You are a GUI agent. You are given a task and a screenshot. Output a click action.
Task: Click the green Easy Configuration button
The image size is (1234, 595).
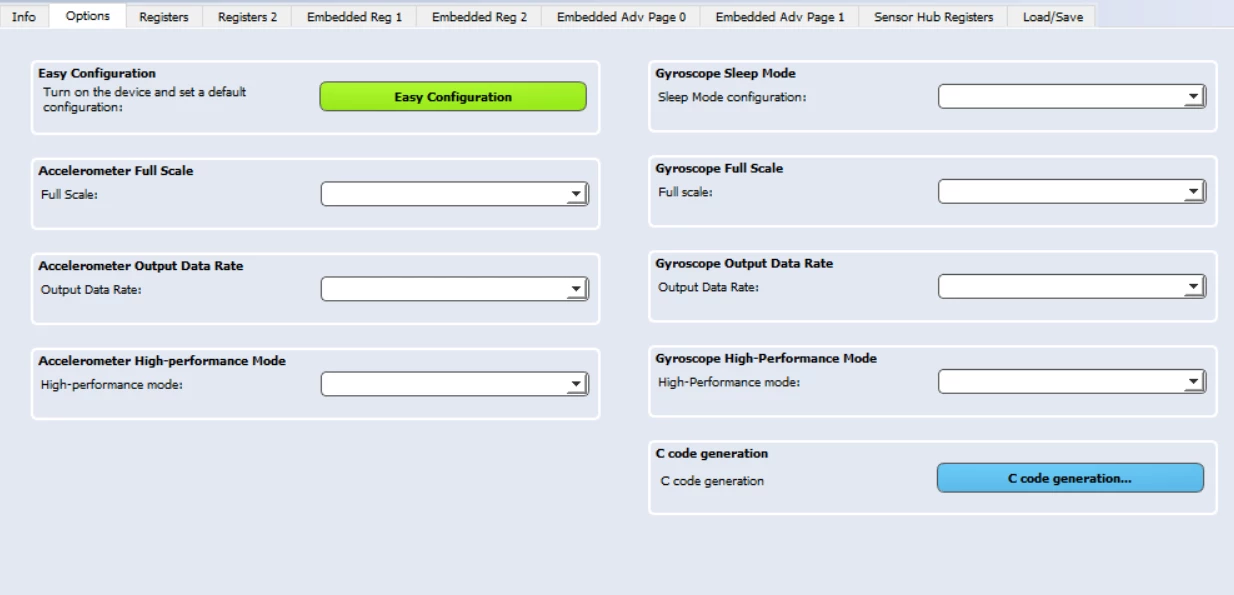point(453,97)
